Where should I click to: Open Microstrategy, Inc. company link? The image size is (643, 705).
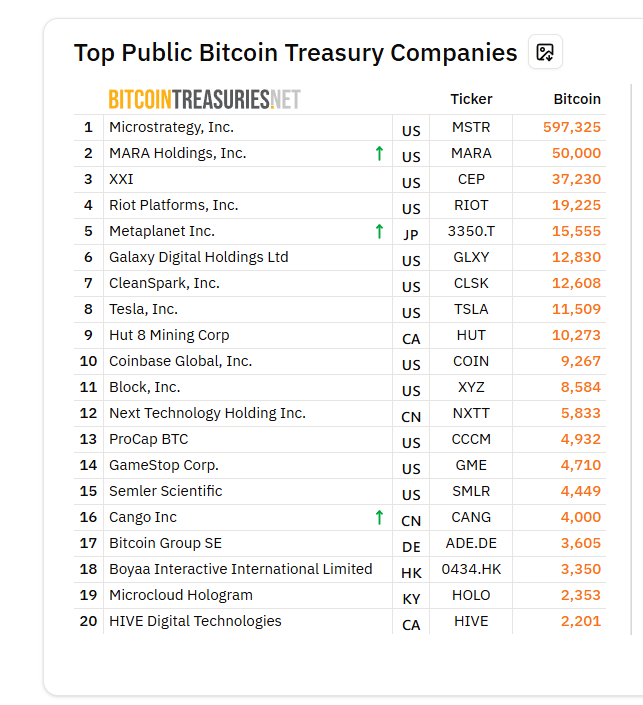click(x=171, y=127)
